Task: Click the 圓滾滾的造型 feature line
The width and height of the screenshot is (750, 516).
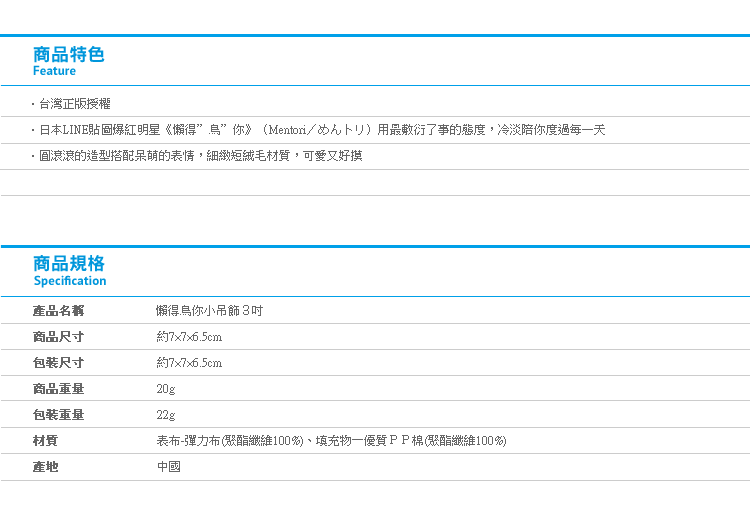Action: click(x=200, y=155)
